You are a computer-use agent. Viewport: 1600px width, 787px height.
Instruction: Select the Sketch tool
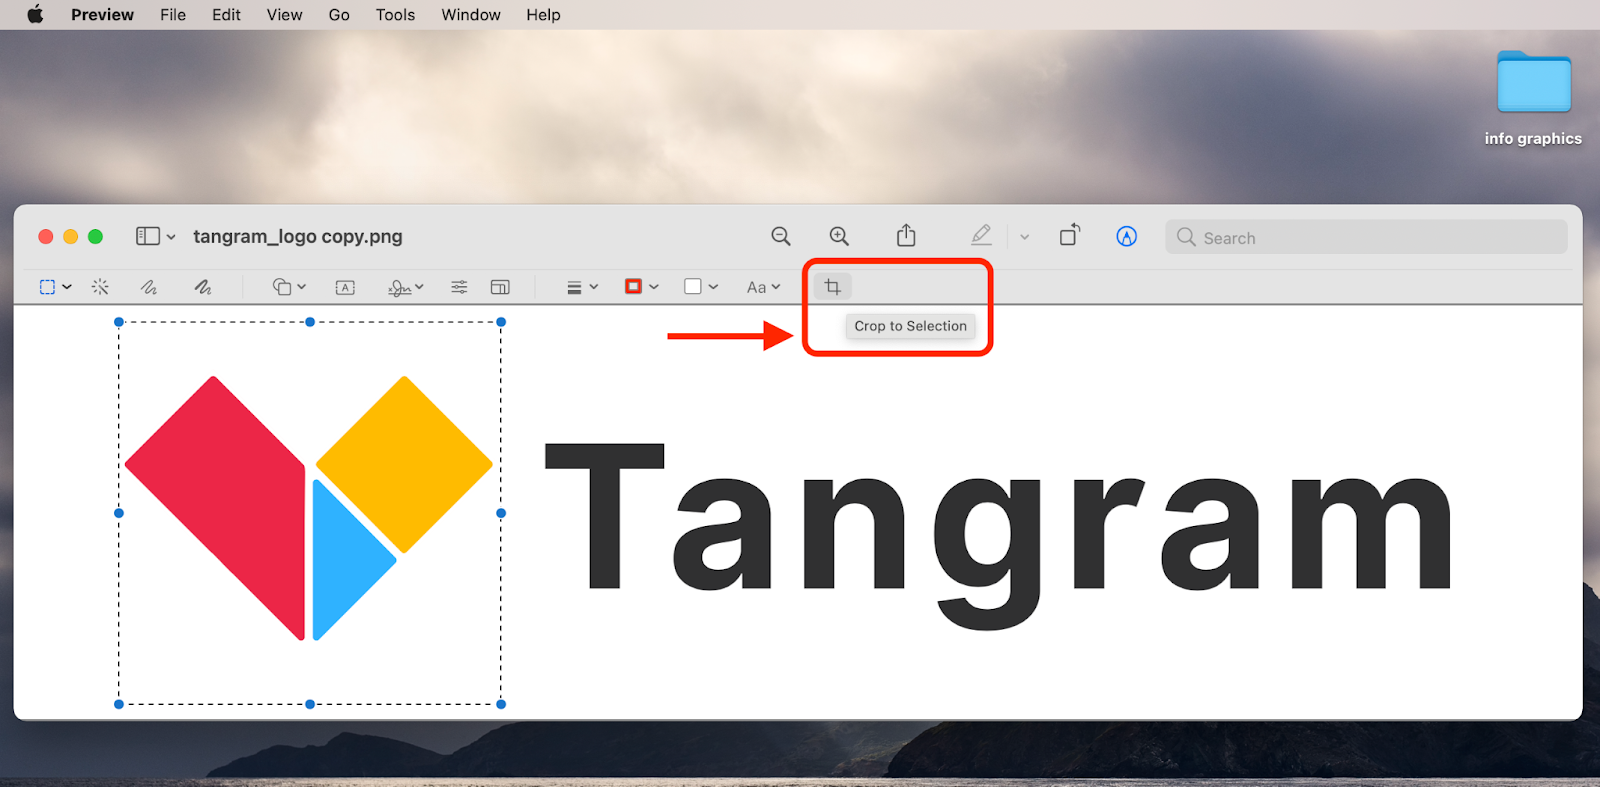149,287
